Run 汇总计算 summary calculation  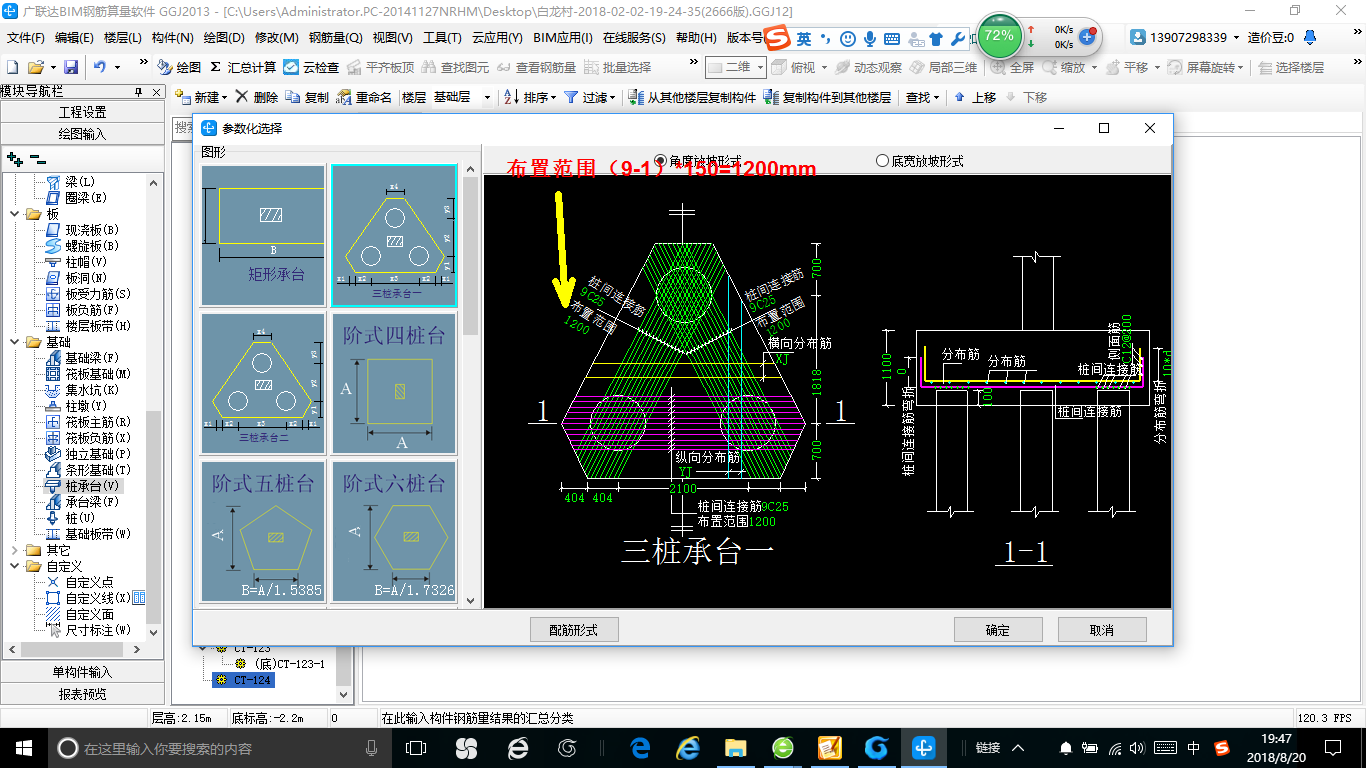click(243, 67)
